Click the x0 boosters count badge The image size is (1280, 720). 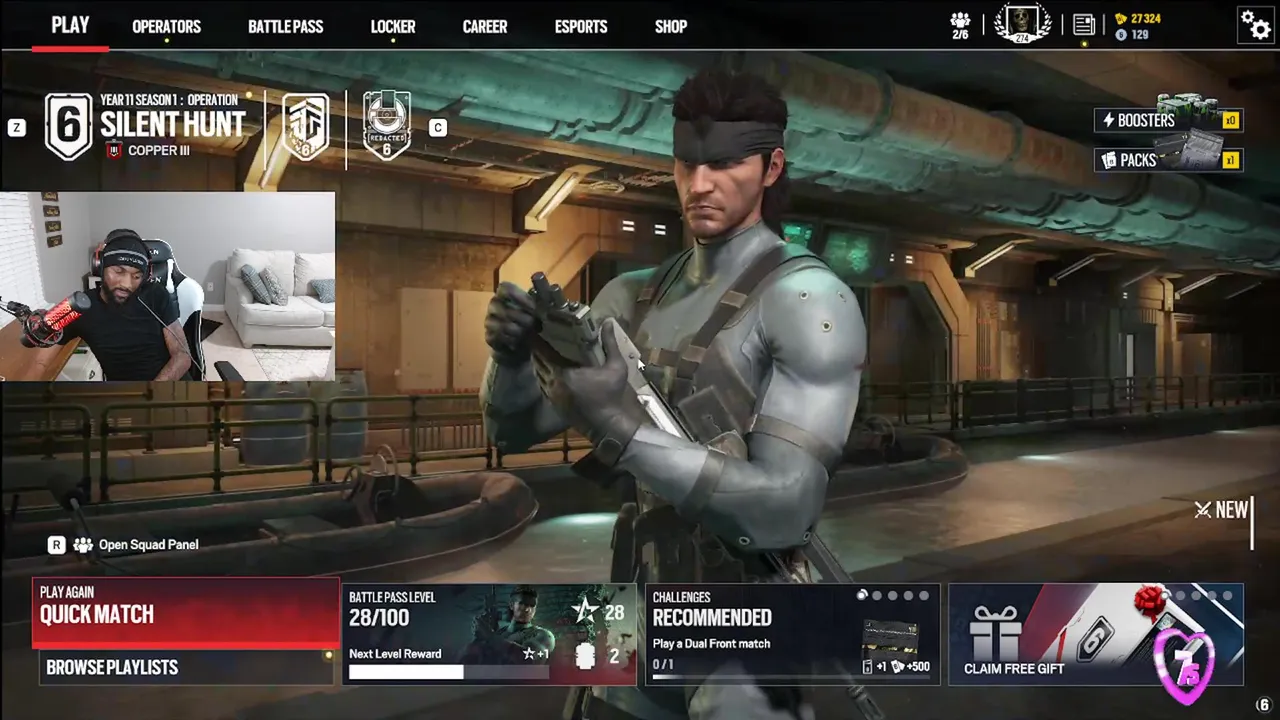(x=1230, y=121)
